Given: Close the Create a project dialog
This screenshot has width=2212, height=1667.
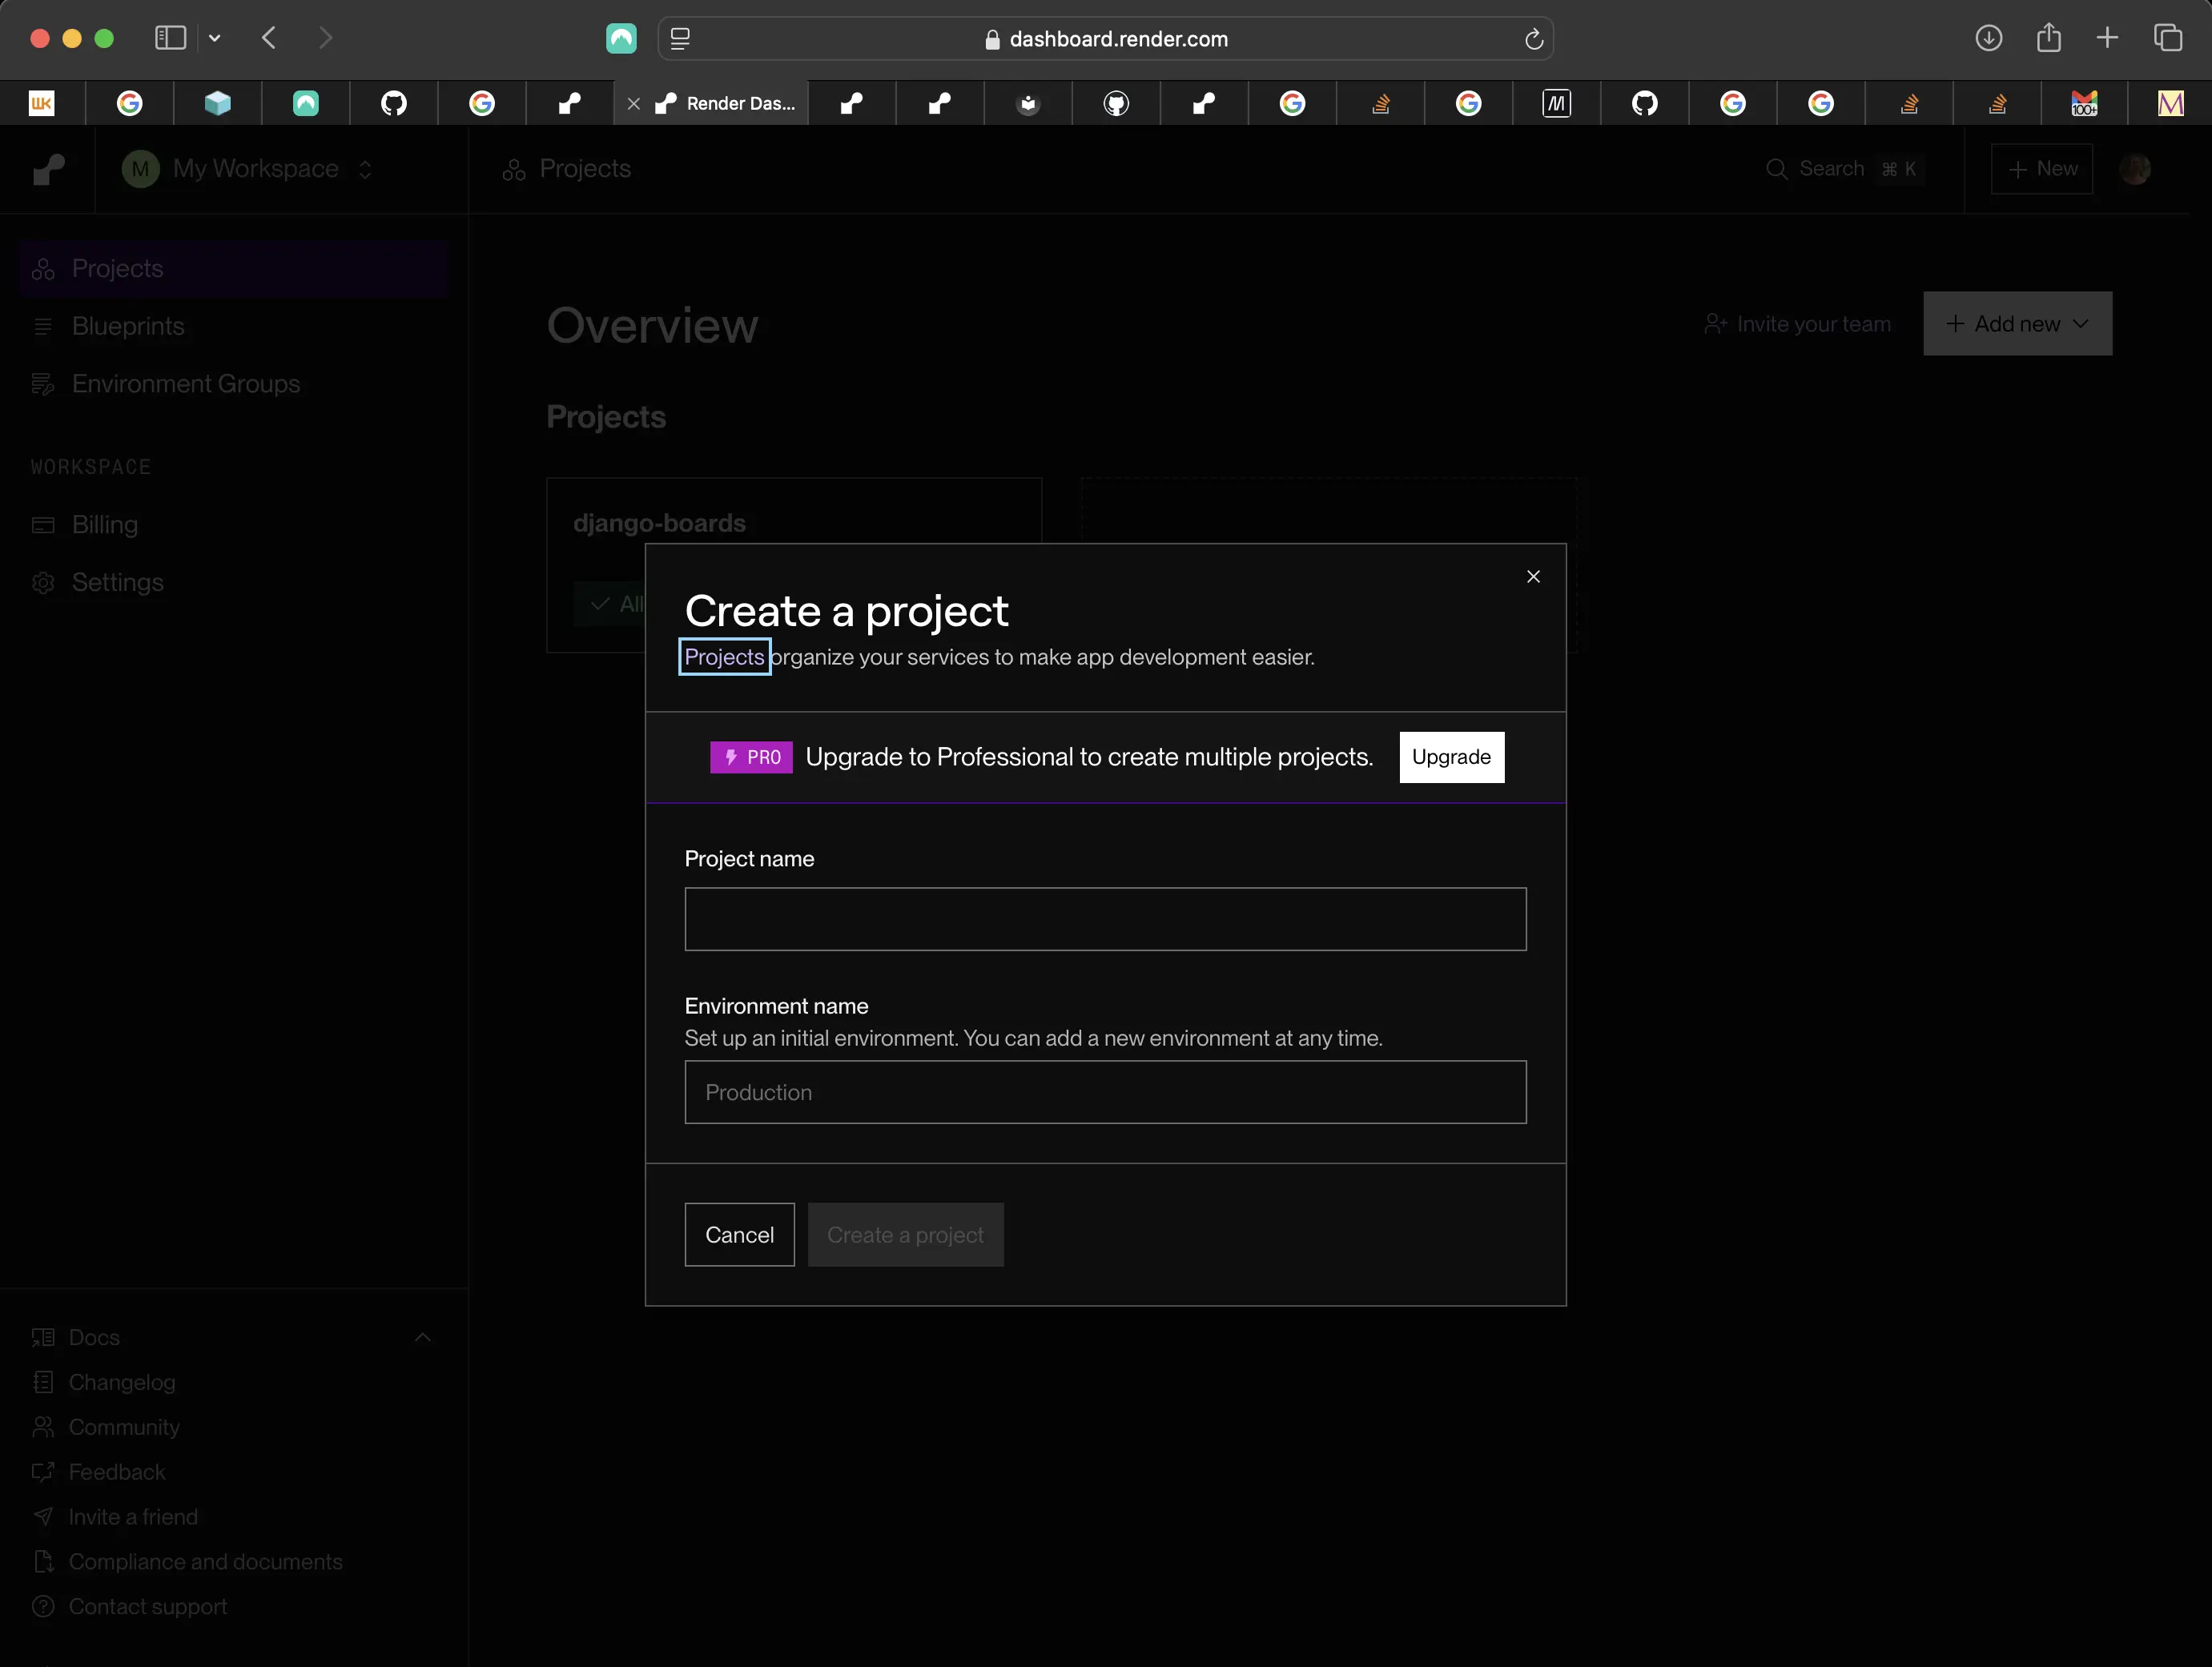Looking at the screenshot, I should [1533, 576].
